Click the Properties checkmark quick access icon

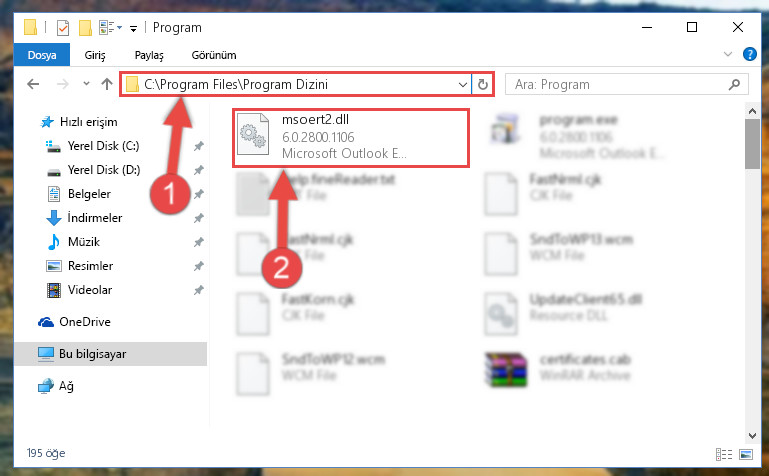coord(63,28)
